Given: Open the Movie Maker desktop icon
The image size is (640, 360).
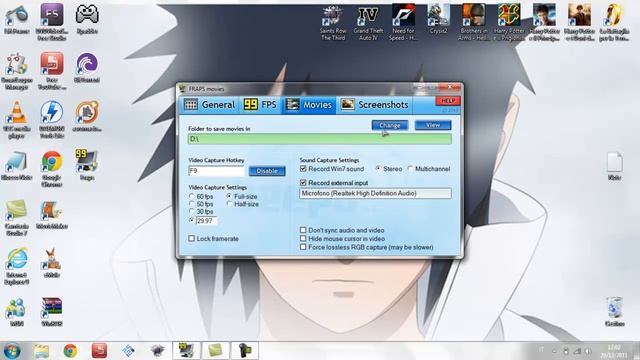Looking at the screenshot, I should click(52, 210).
